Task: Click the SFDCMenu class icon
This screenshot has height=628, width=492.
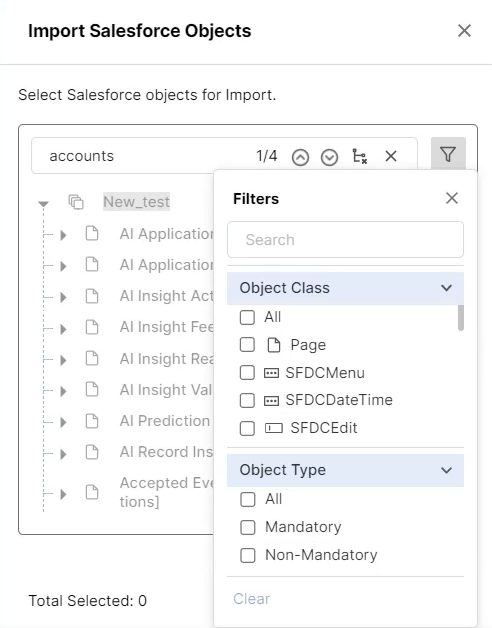Action: [x=271, y=373]
